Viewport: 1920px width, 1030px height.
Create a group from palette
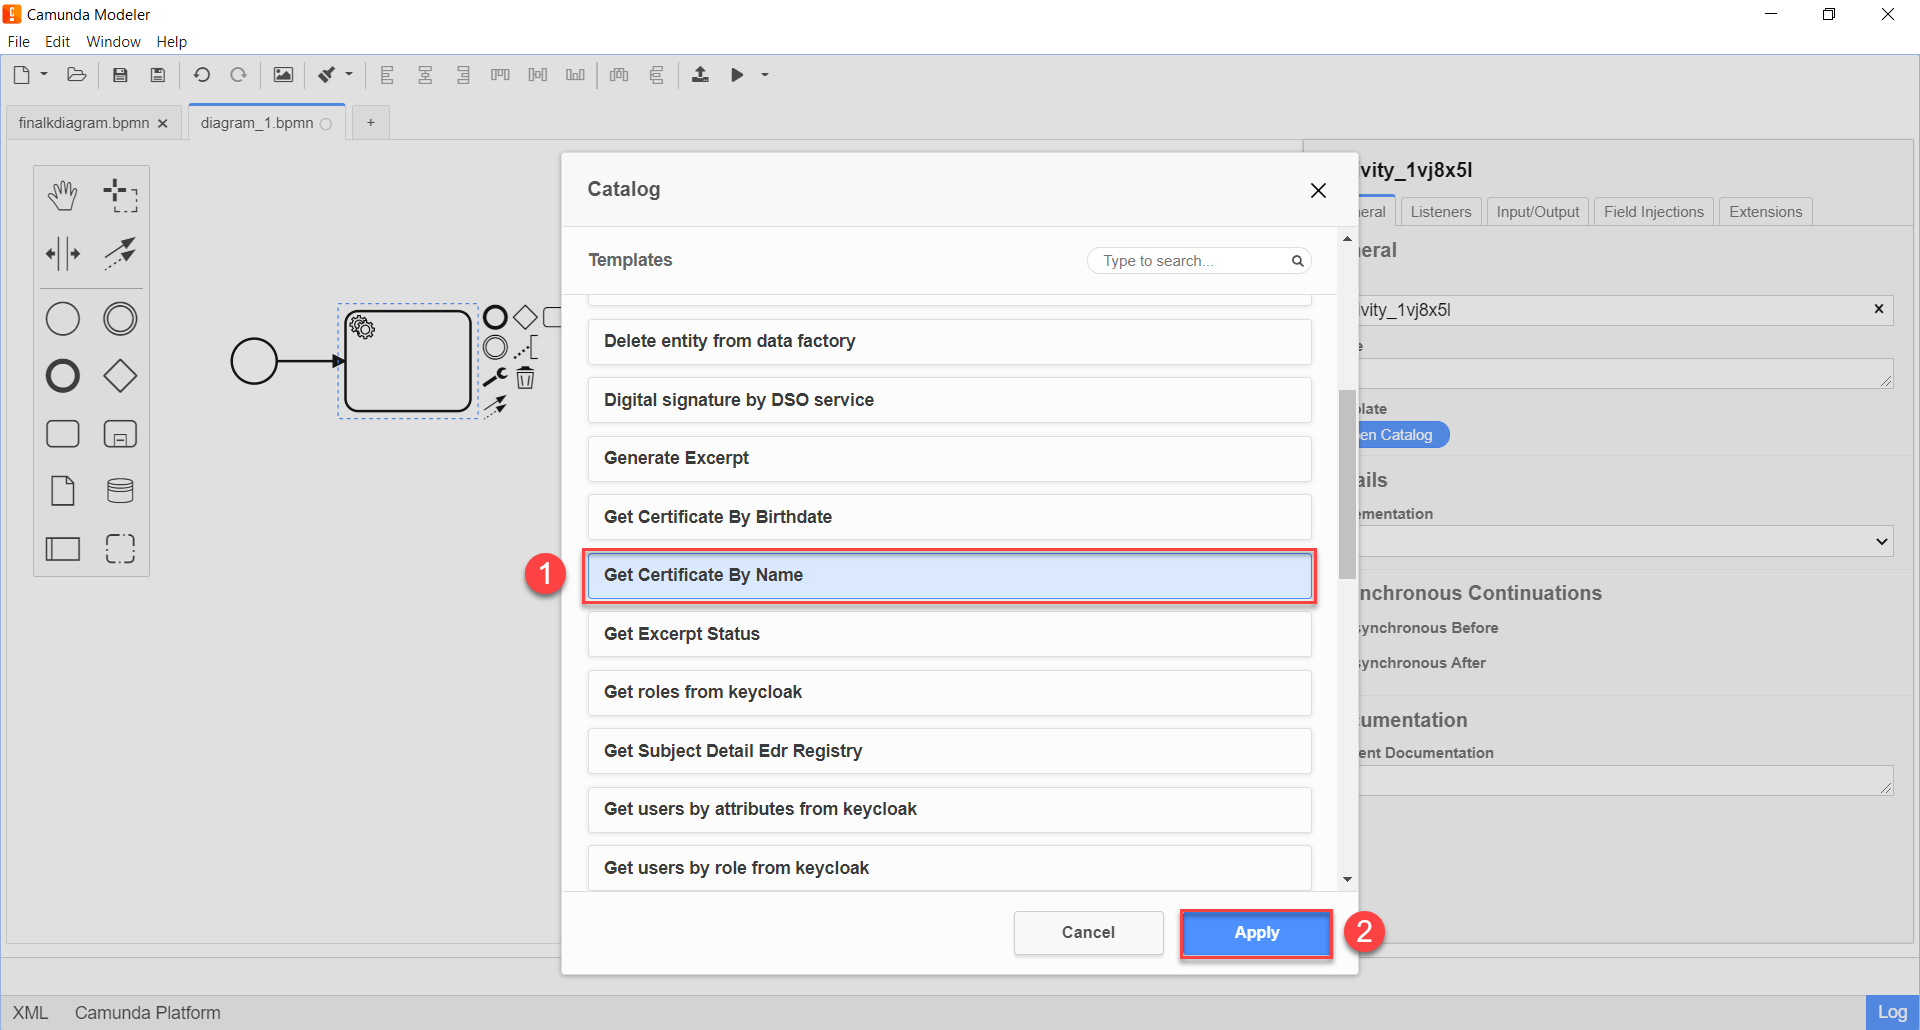coord(120,548)
